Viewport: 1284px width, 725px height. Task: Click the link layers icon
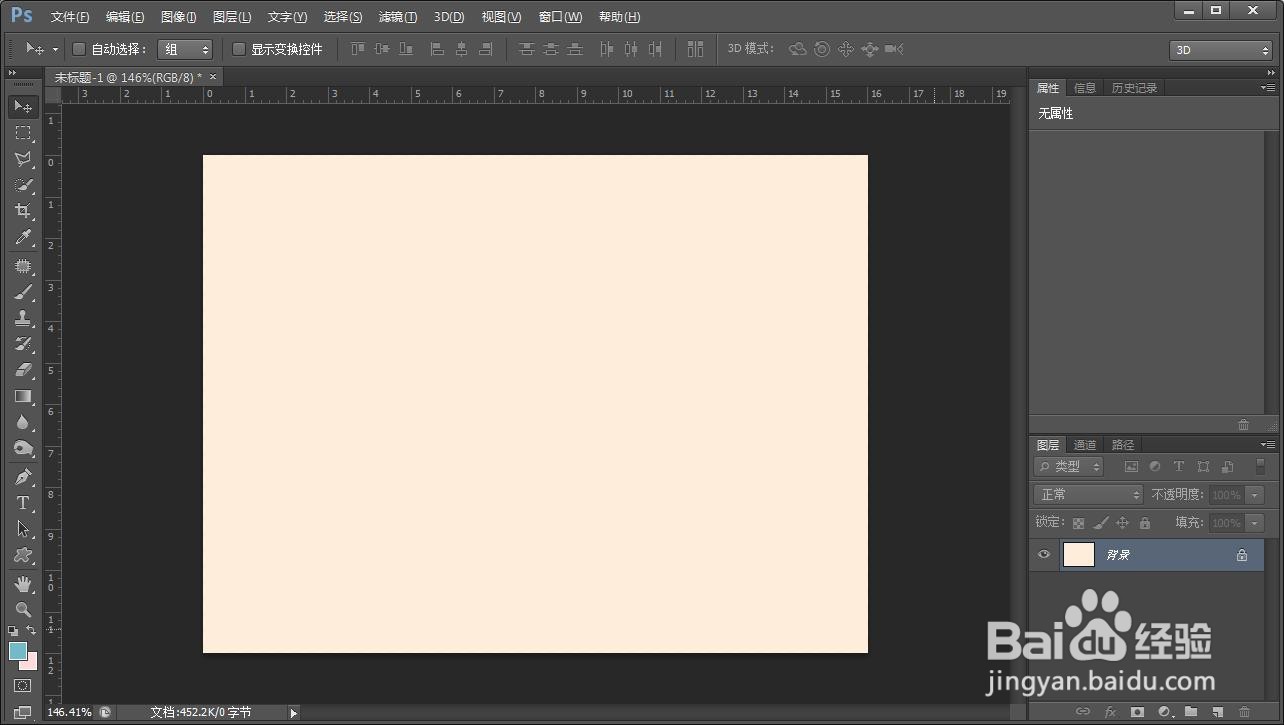[1083, 712]
